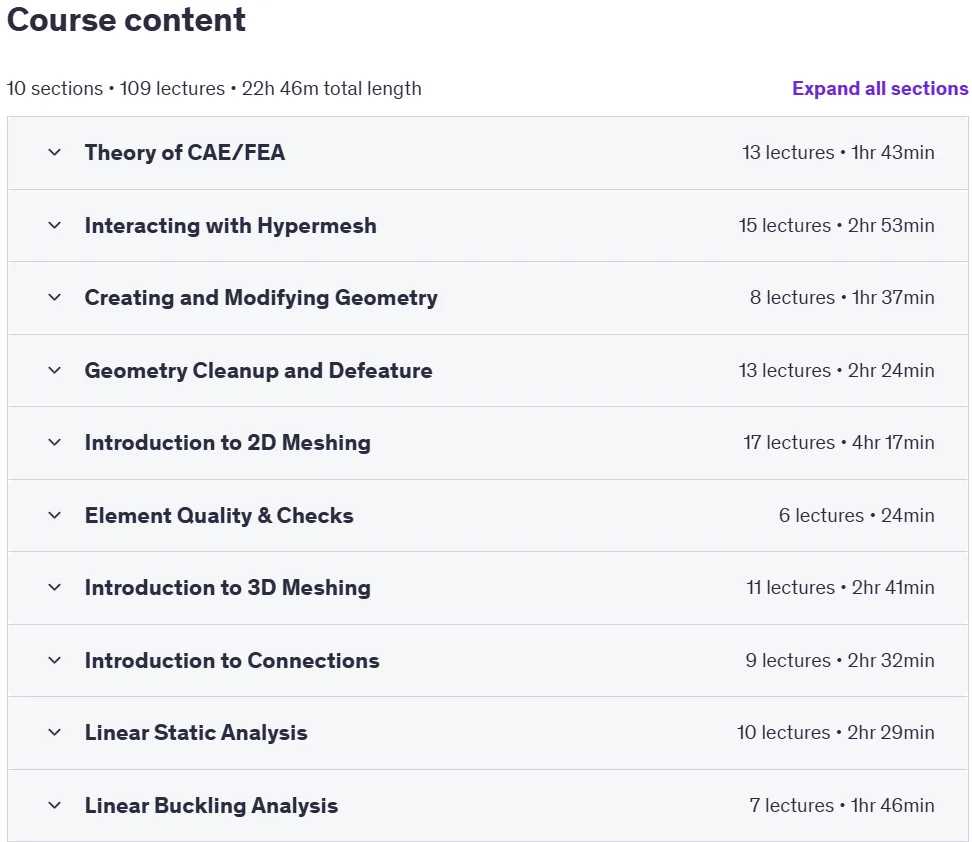Click chevron beside Introduction to Connections

coord(55,661)
